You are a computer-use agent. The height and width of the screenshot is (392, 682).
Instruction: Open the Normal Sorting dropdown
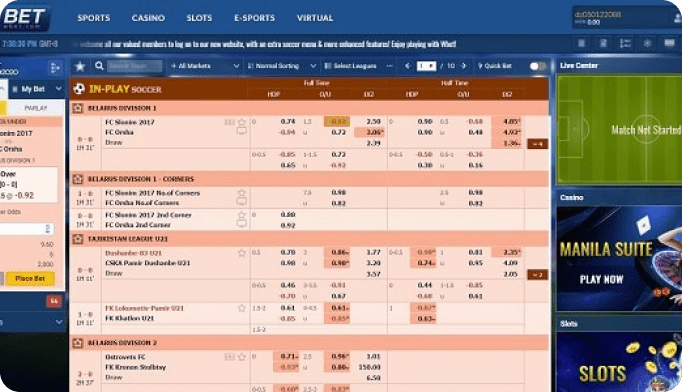pyautogui.click(x=281, y=66)
